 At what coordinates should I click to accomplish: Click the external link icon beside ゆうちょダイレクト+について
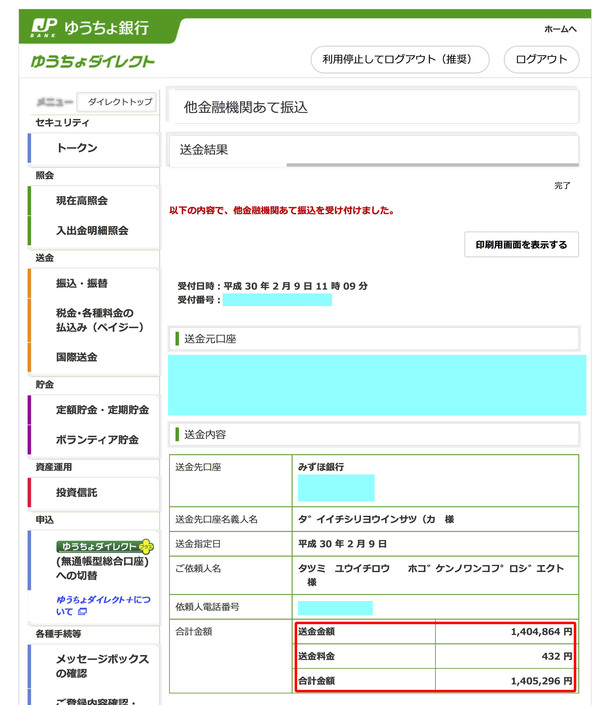click(82, 611)
